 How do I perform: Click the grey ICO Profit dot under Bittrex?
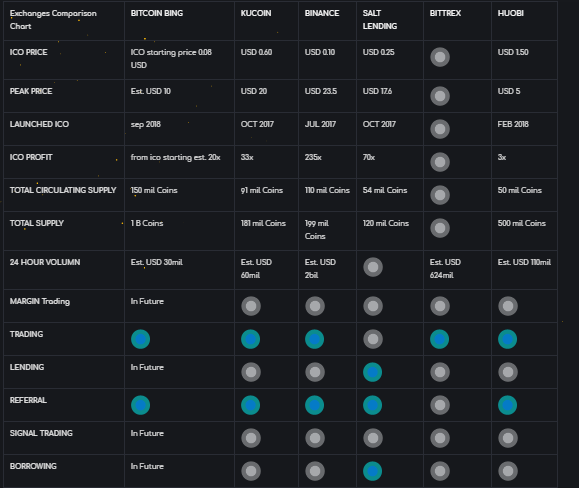[x=440, y=162]
